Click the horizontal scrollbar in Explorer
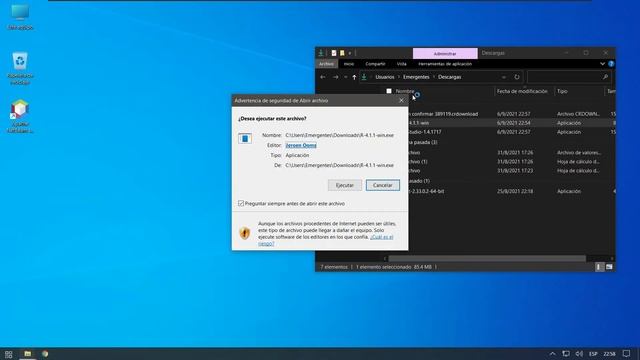Viewport: 640px width, 360px height. click(487, 258)
